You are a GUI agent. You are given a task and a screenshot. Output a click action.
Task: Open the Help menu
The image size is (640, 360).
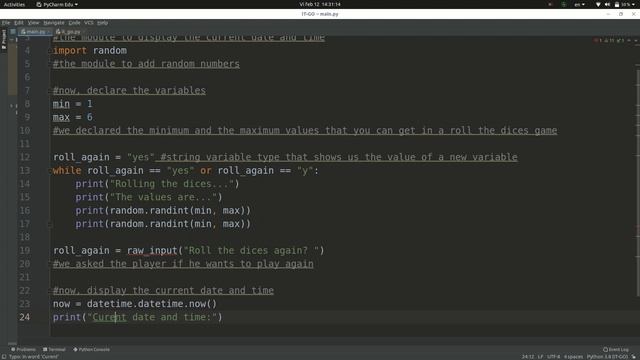tap(102, 23)
